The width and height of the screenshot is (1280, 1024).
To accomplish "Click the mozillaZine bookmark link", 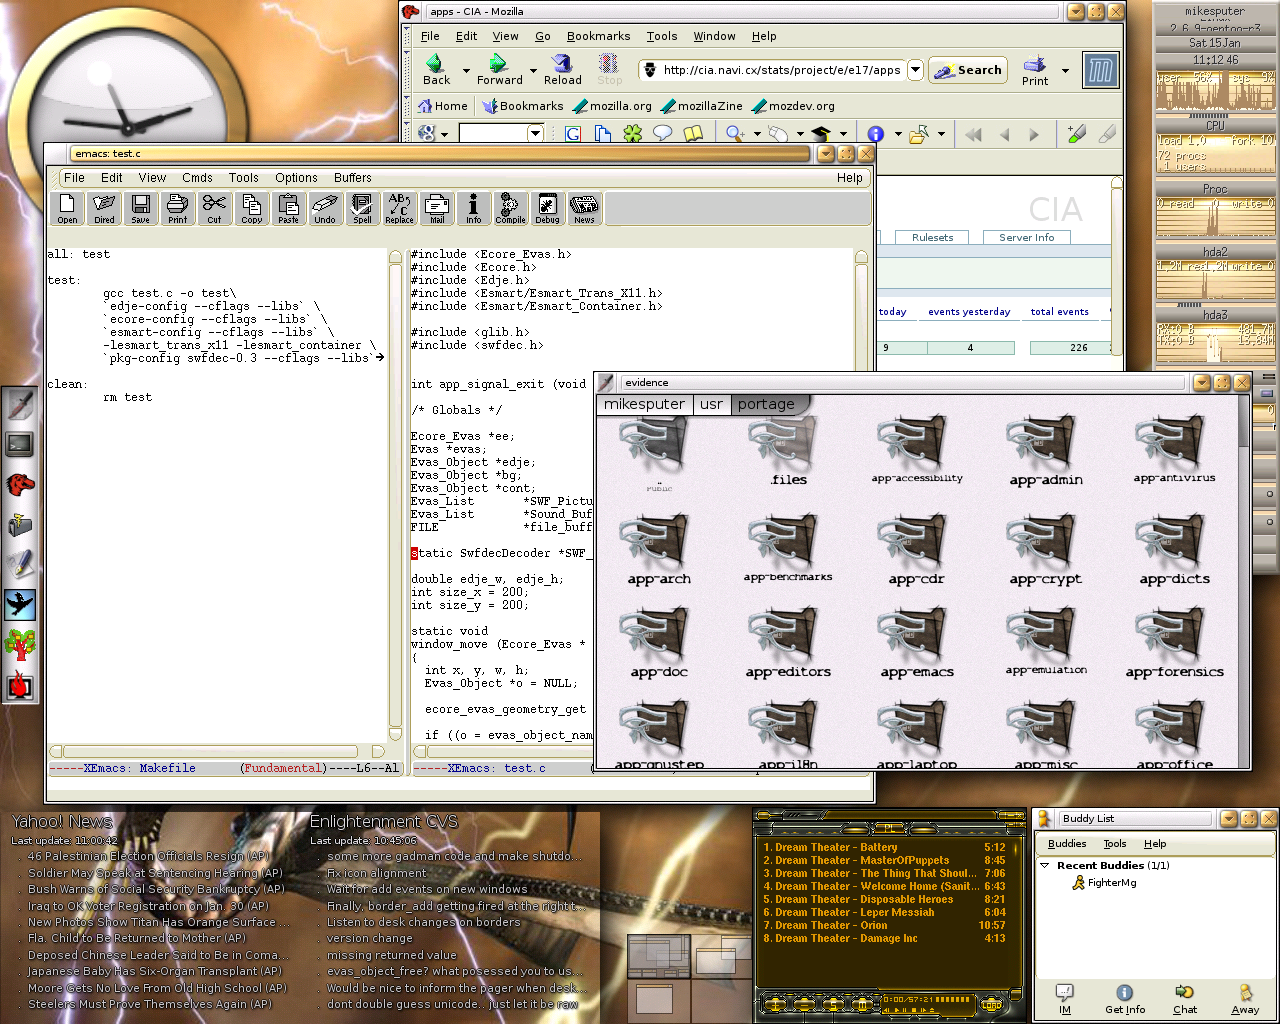I will (x=701, y=106).
